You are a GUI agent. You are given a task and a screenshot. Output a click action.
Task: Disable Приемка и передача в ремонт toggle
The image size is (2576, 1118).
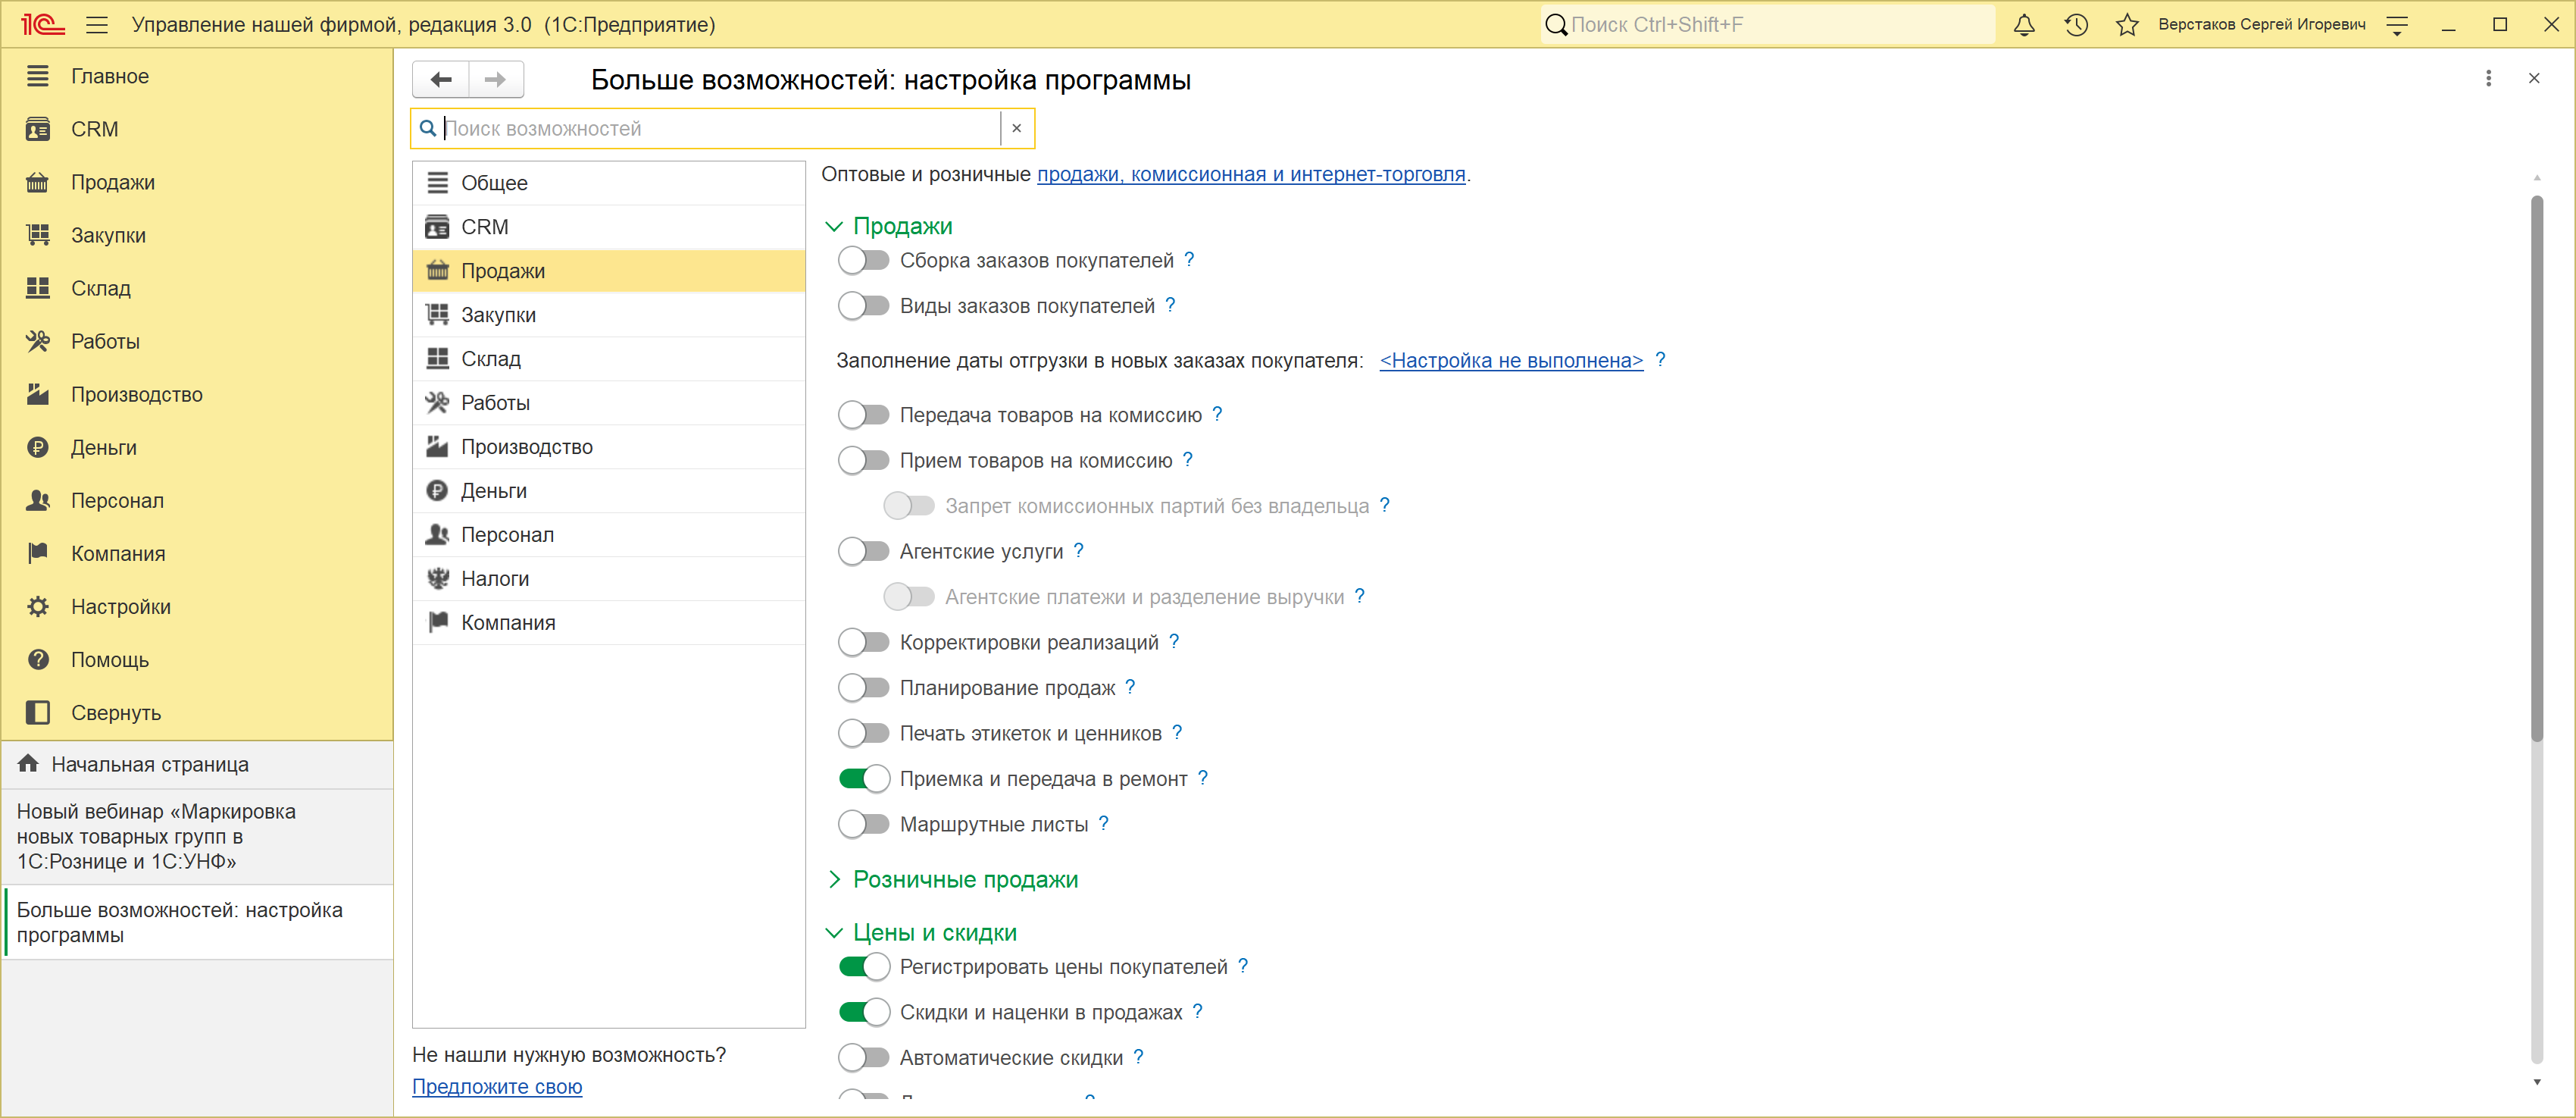(863, 778)
